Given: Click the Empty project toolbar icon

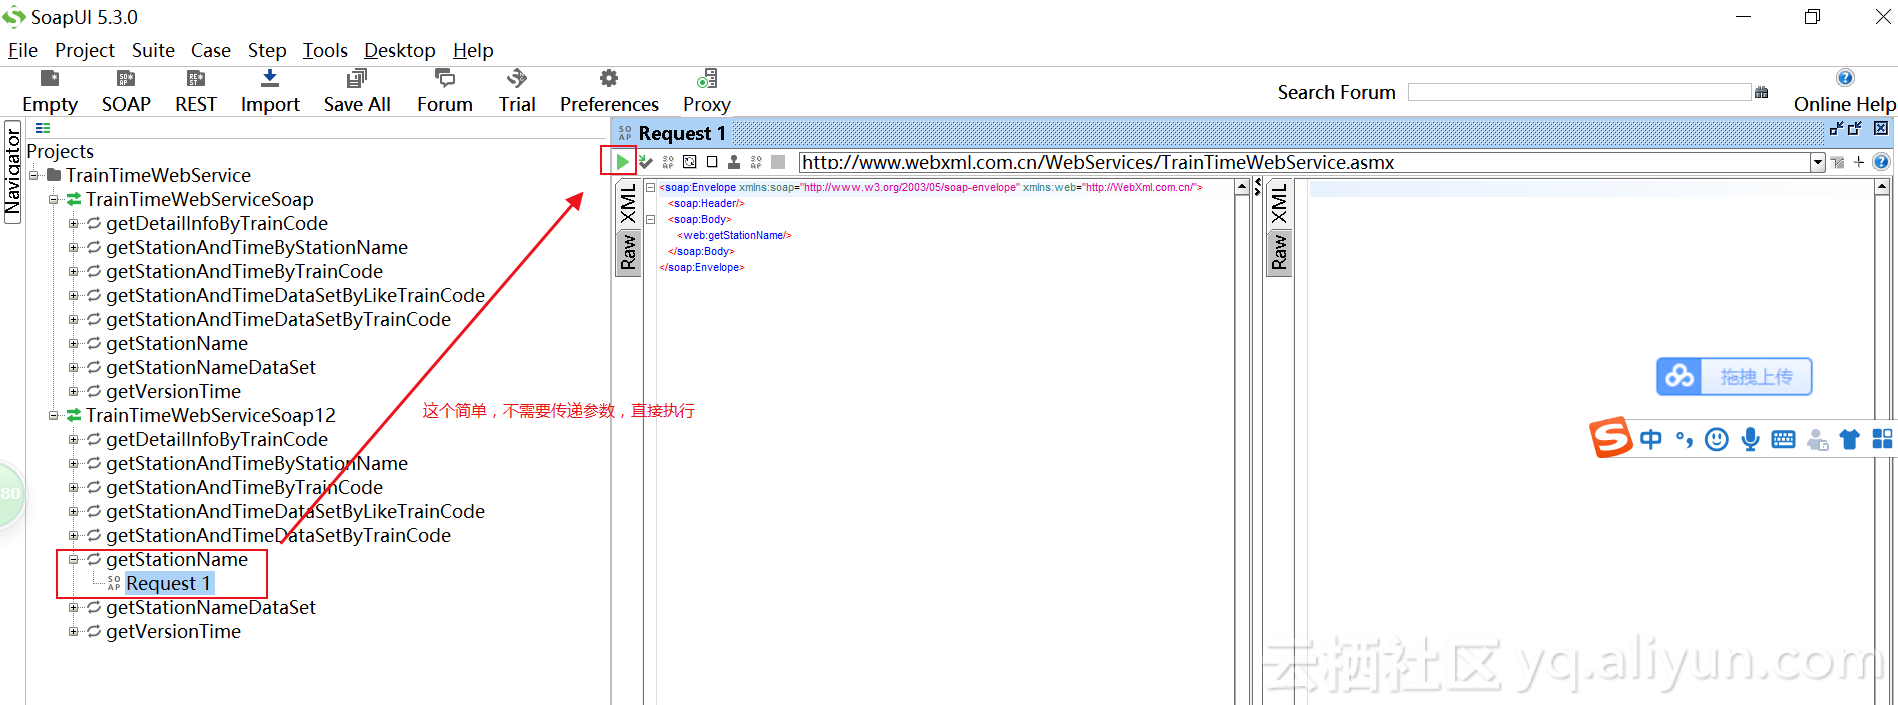Looking at the screenshot, I should pyautogui.click(x=50, y=79).
